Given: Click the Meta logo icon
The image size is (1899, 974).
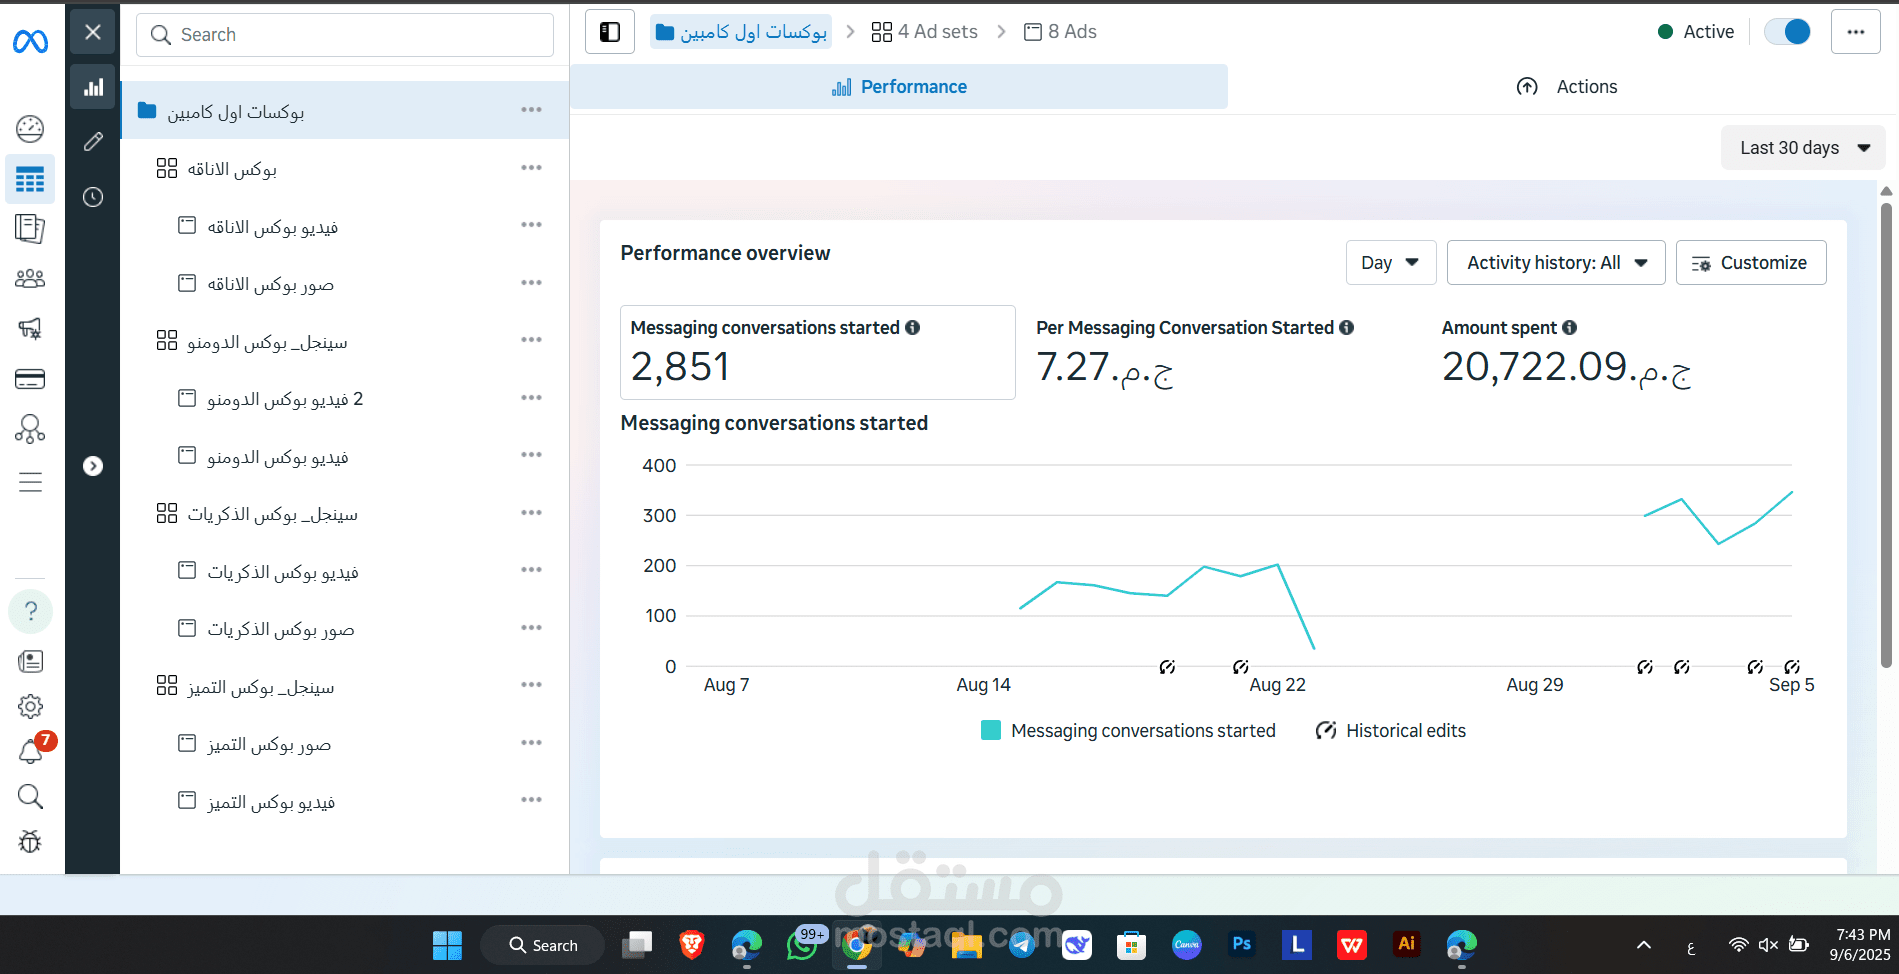Looking at the screenshot, I should pos(30,41).
